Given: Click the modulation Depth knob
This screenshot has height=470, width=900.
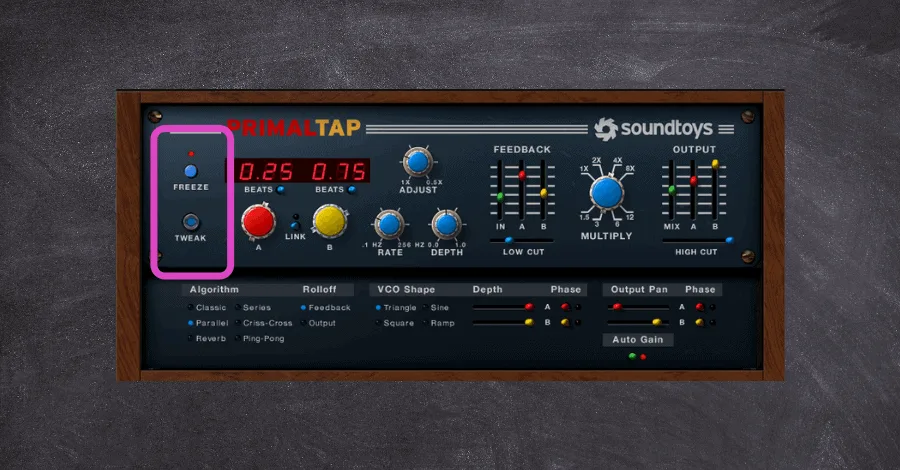Looking at the screenshot, I should [x=446, y=224].
